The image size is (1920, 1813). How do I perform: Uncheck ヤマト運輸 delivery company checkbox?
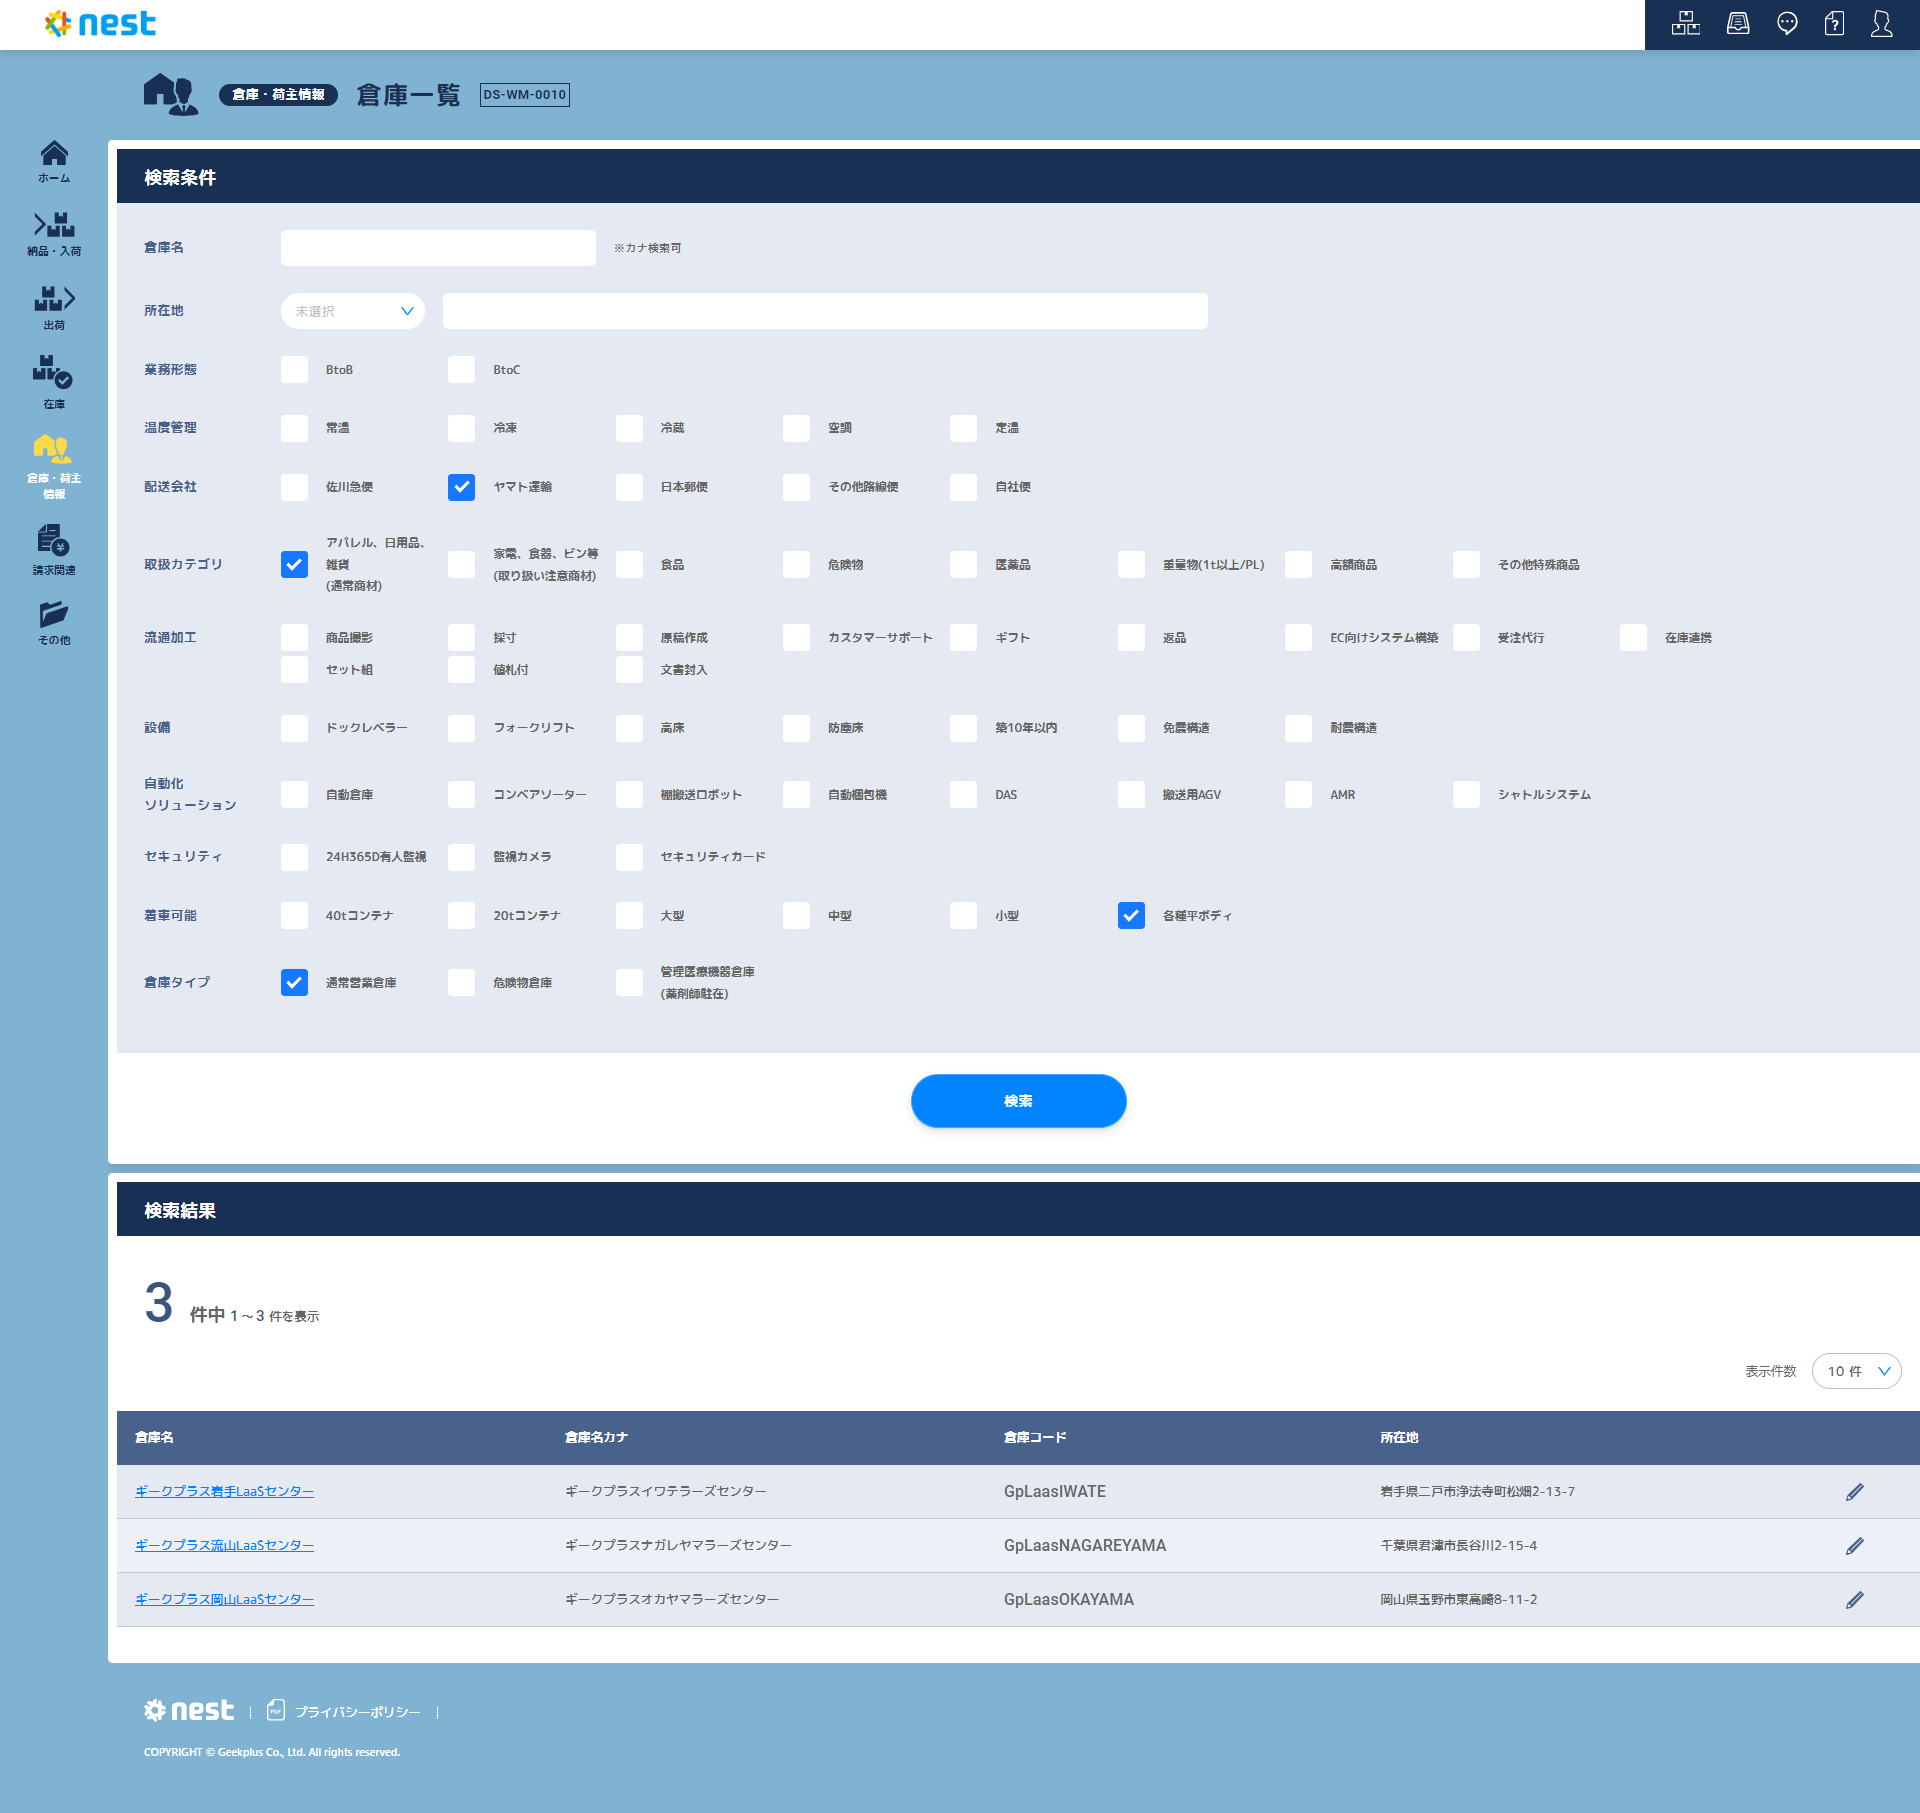[461, 487]
